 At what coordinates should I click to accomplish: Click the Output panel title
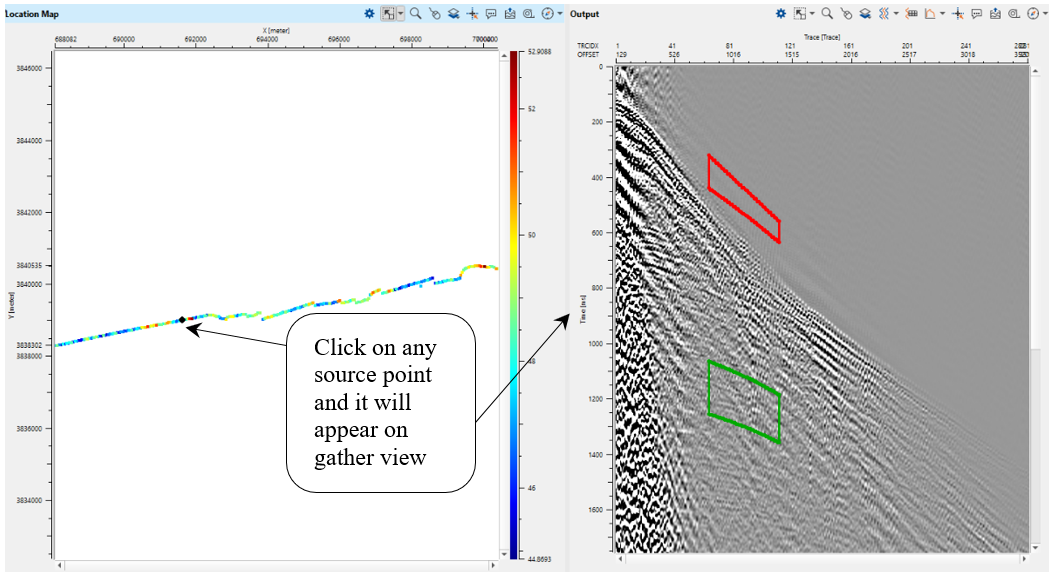pos(585,14)
